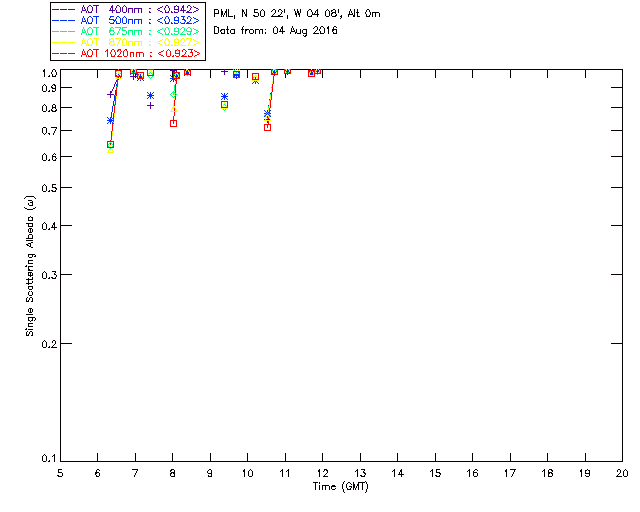
Task: Click the PML station location header text
Action: click(297, 13)
